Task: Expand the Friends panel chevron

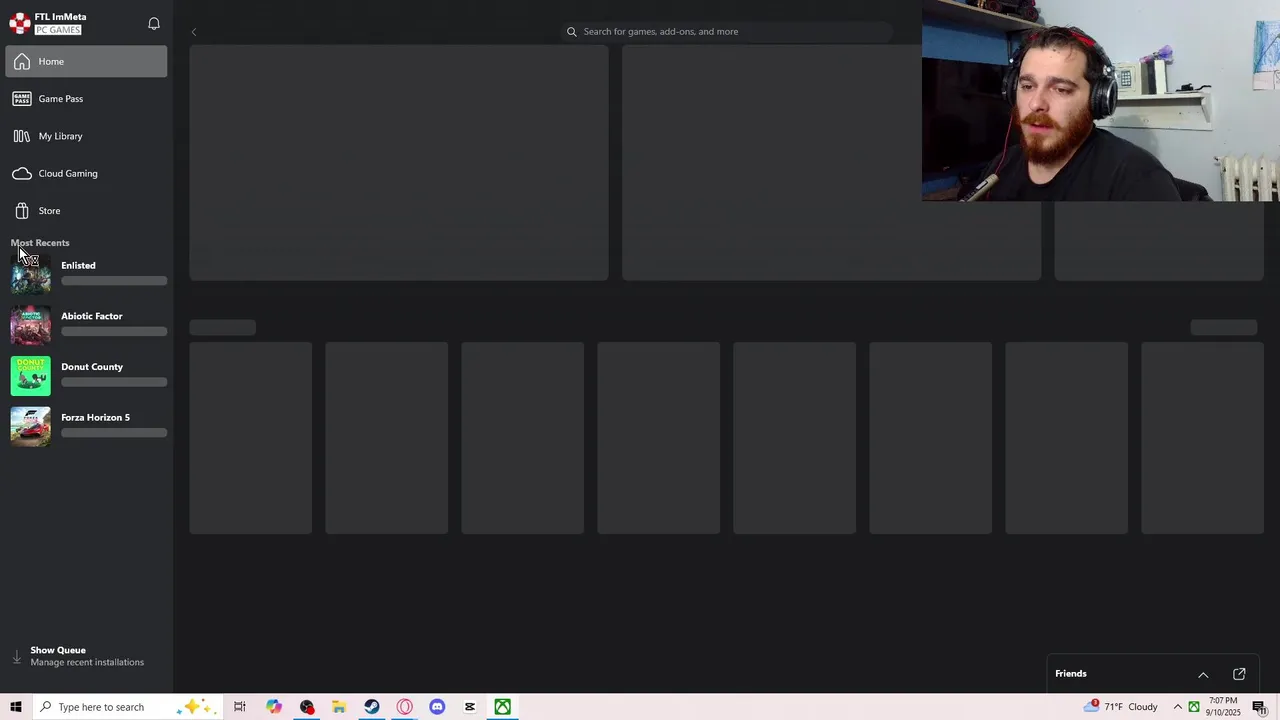Action: point(1203,675)
